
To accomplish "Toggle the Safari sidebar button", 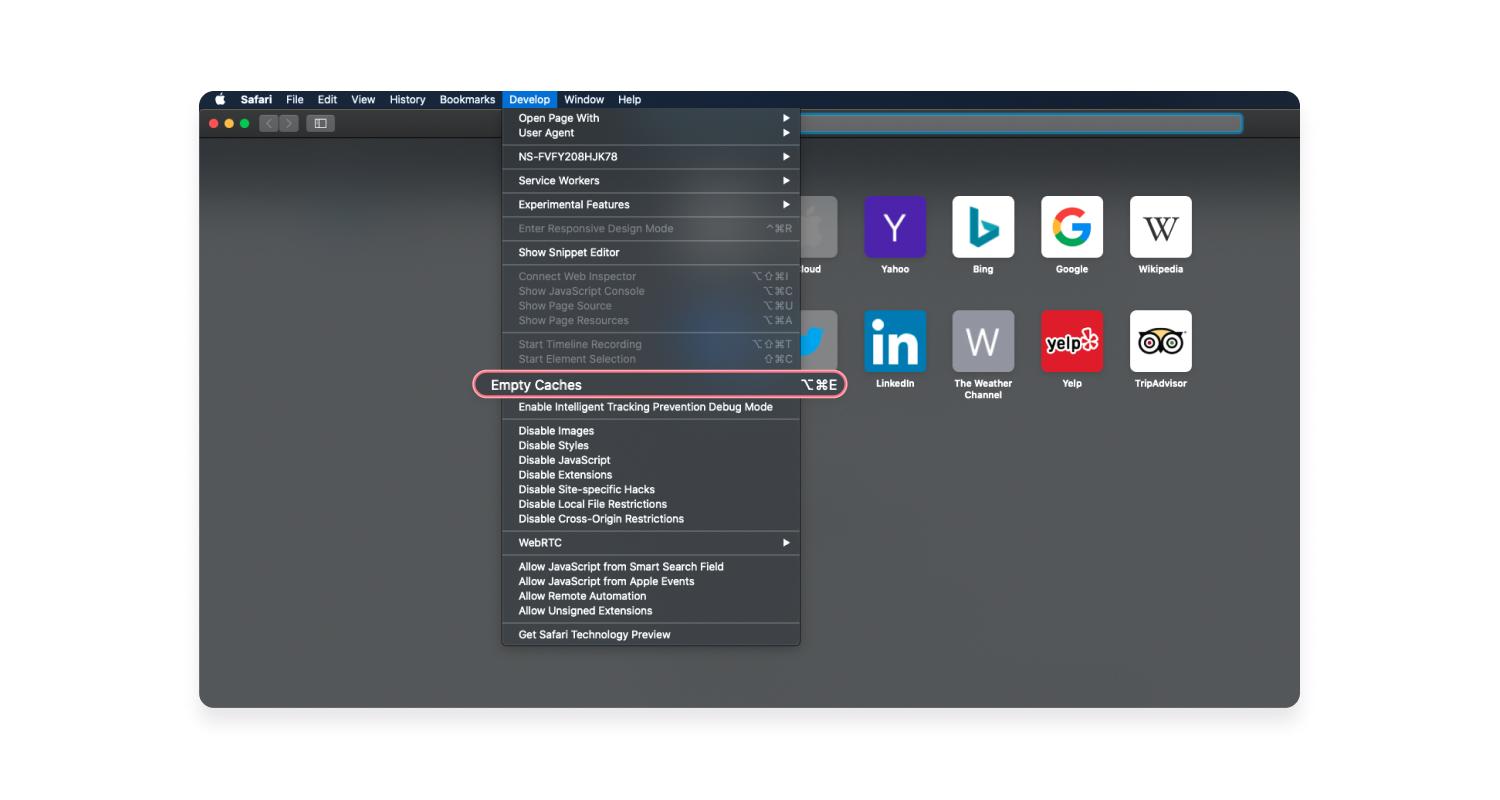I will click(x=321, y=124).
